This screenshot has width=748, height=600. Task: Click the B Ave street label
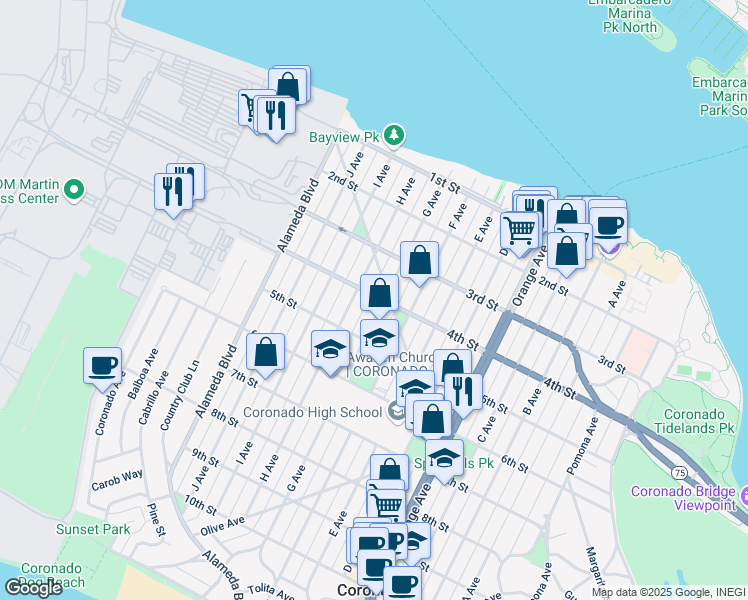(x=532, y=402)
